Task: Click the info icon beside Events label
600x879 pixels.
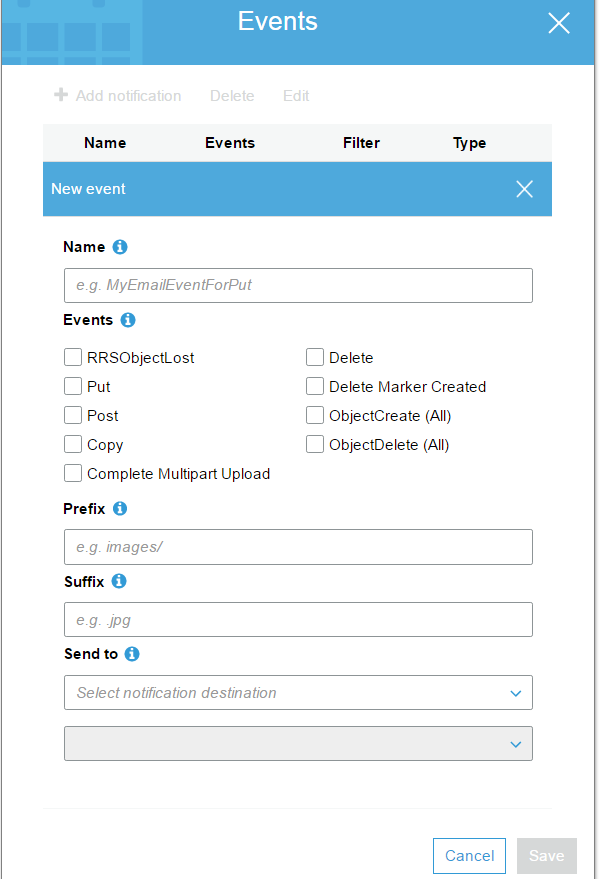Action: coord(128,320)
